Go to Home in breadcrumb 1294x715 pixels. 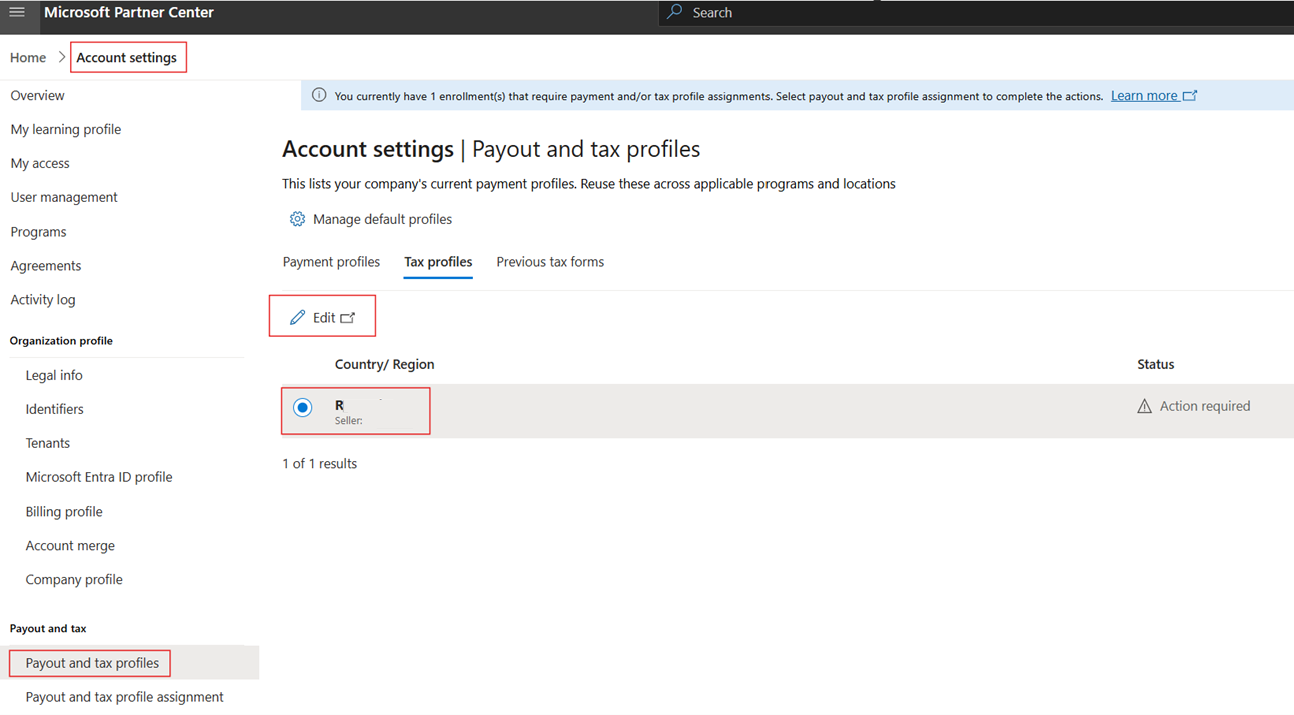(28, 58)
